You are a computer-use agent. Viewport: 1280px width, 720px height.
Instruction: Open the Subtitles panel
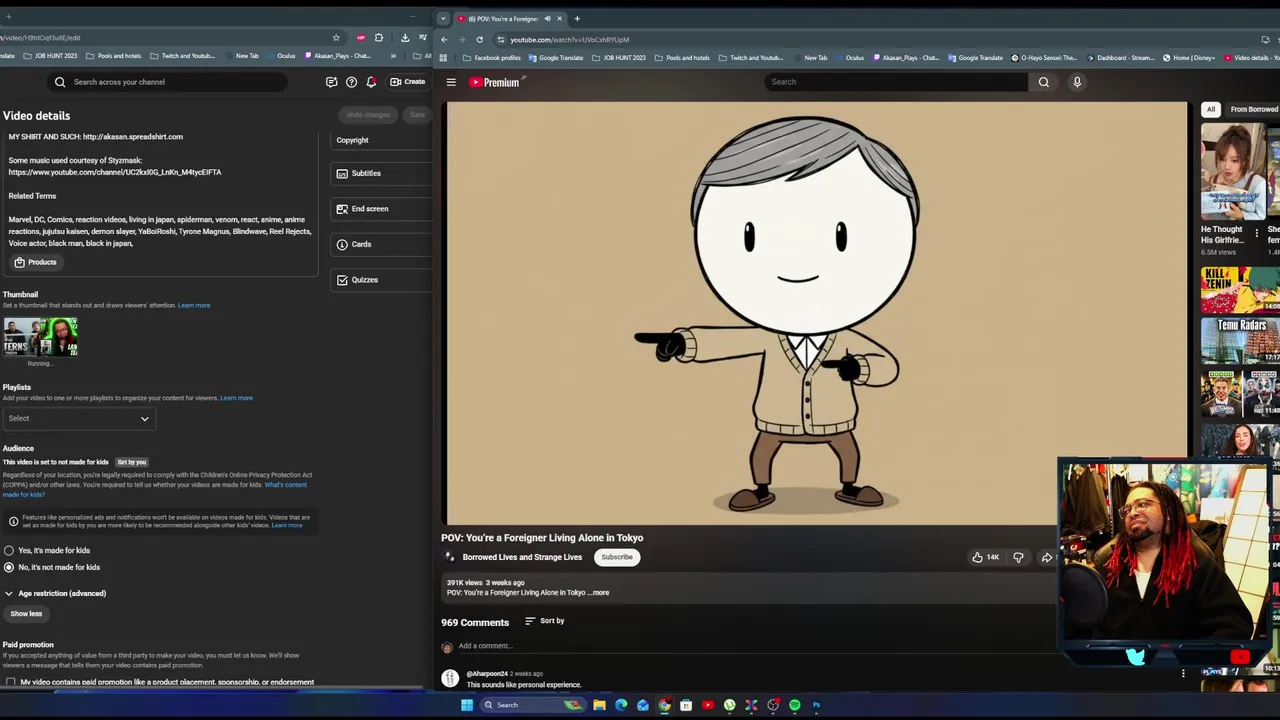click(381, 173)
